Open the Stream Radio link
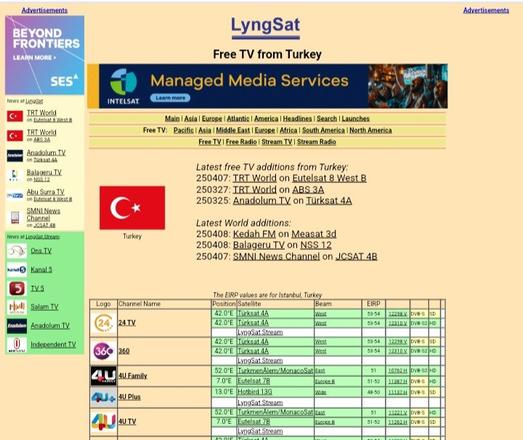 (x=317, y=142)
